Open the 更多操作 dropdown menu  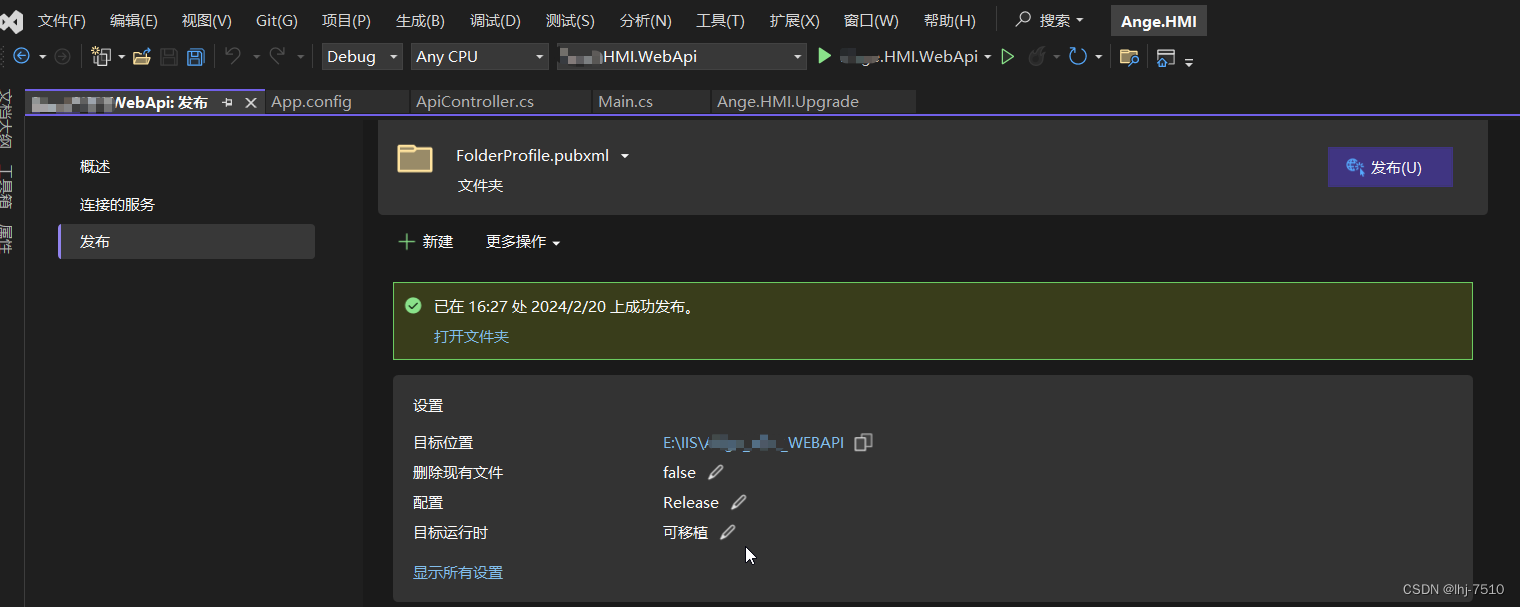[x=521, y=241]
